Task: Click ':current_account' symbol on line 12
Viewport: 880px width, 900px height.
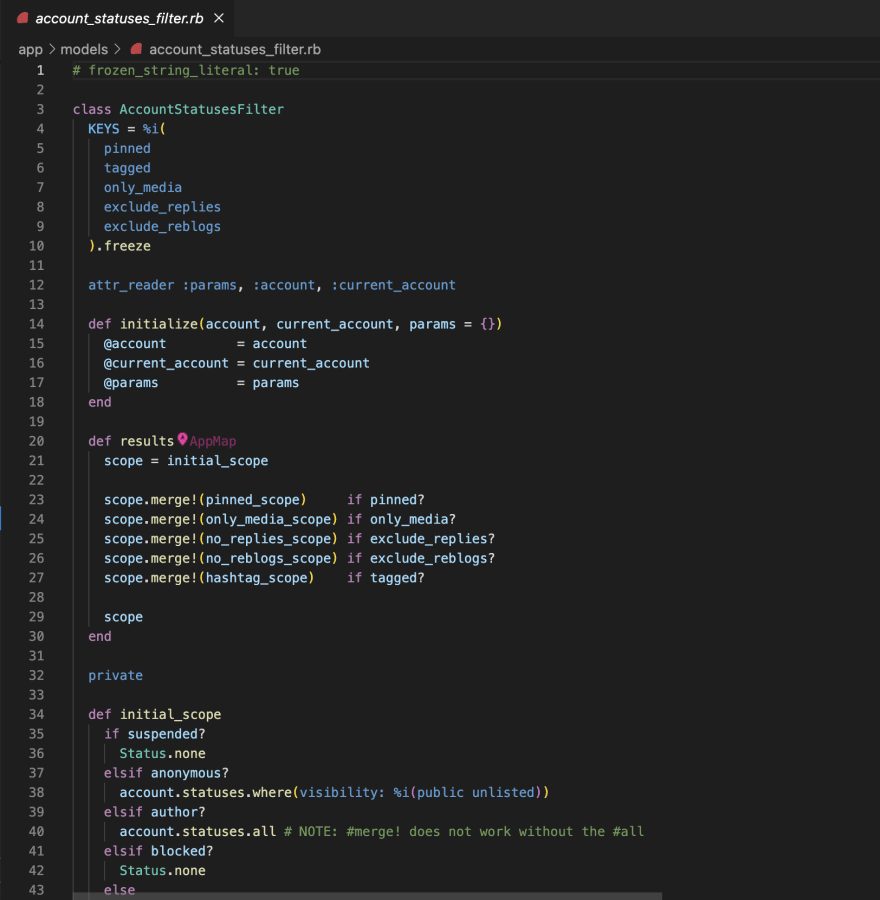Action: click(x=394, y=285)
